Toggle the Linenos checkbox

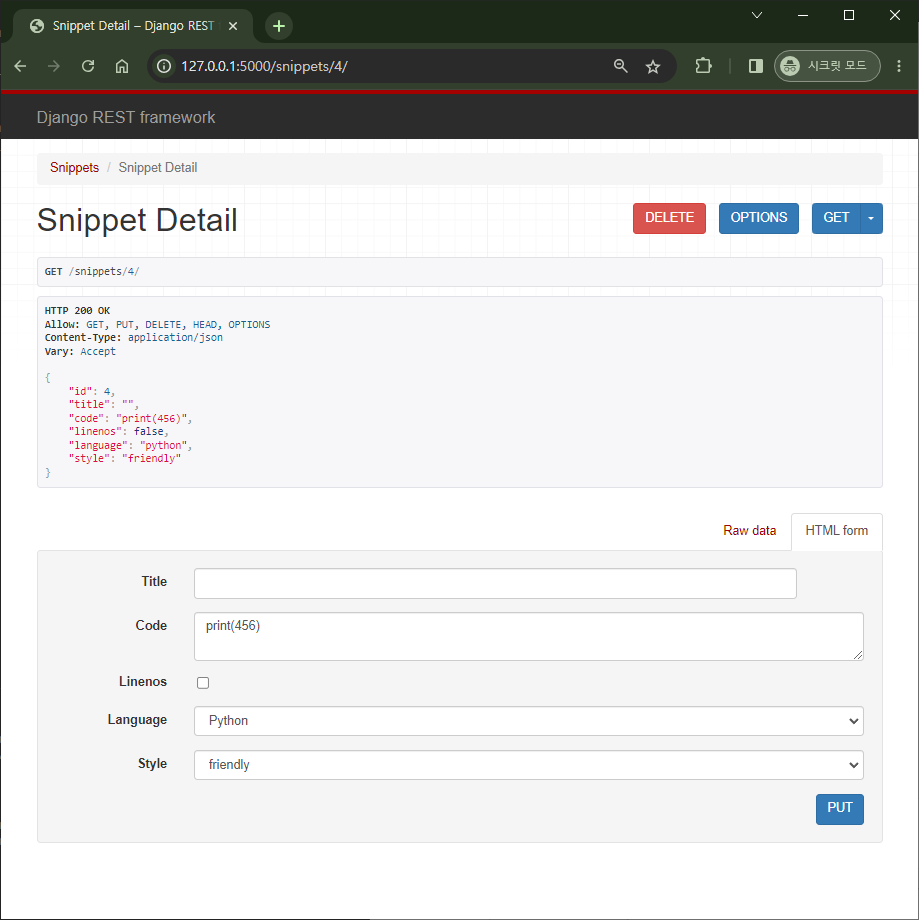[x=203, y=682]
